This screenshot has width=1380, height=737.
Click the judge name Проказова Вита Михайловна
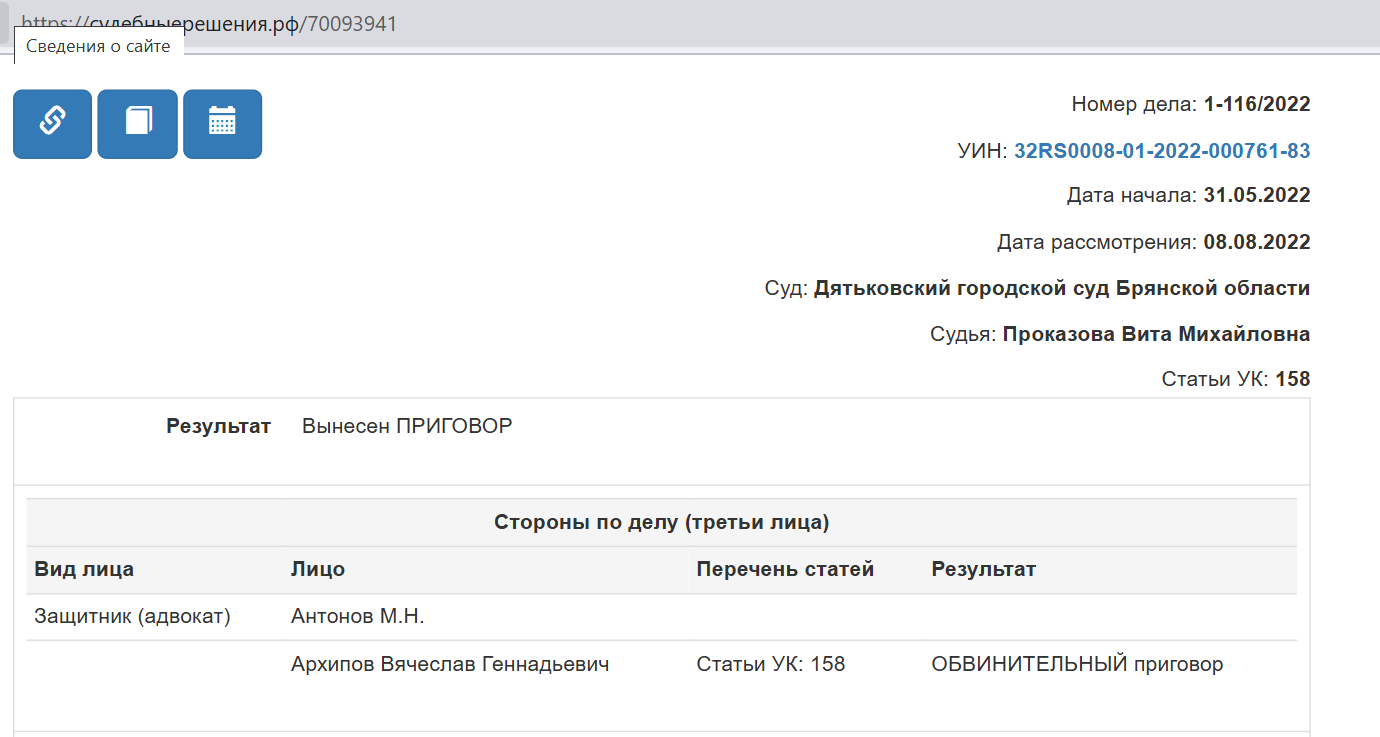[1156, 334]
